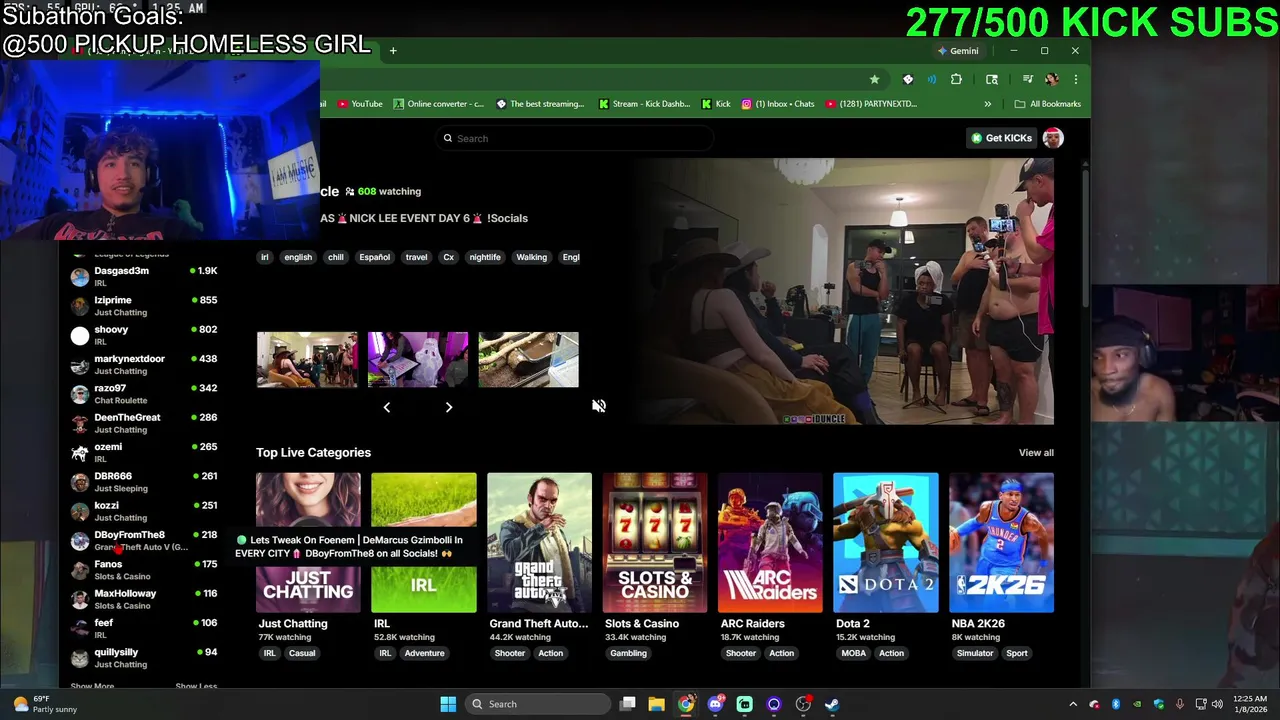The height and width of the screenshot is (720, 1280).
Task: Open the Just Chatting category card
Action: pyautogui.click(x=308, y=543)
